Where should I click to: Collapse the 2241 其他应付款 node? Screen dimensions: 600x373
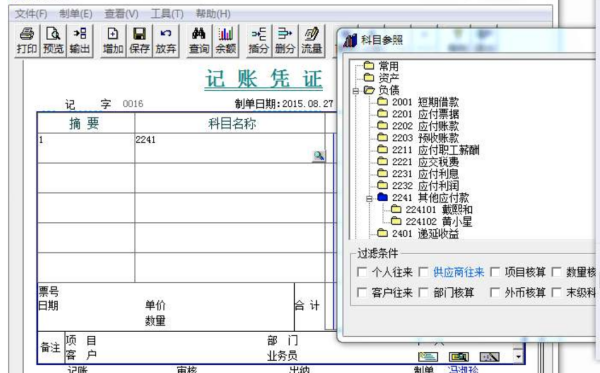pyautogui.click(x=369, y=198)
